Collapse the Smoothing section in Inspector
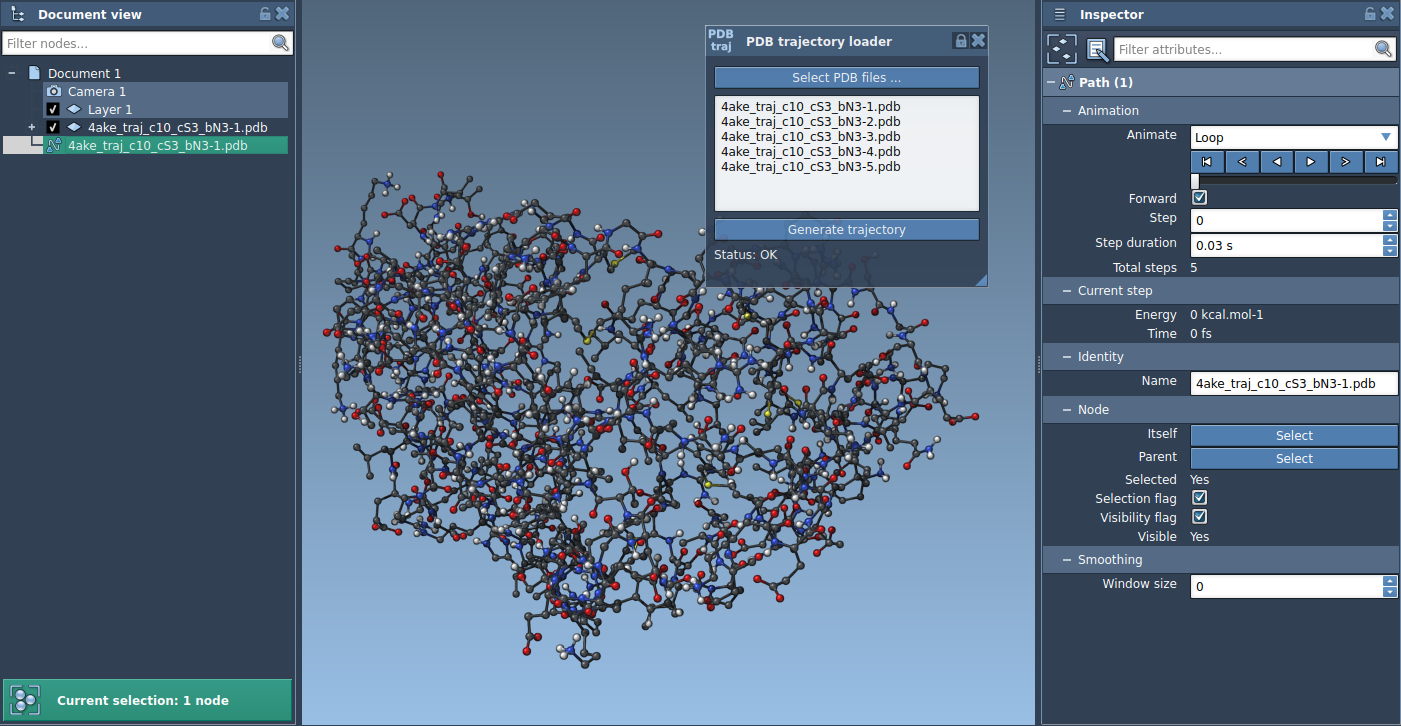The image size is (1401, 726). 1066,560
